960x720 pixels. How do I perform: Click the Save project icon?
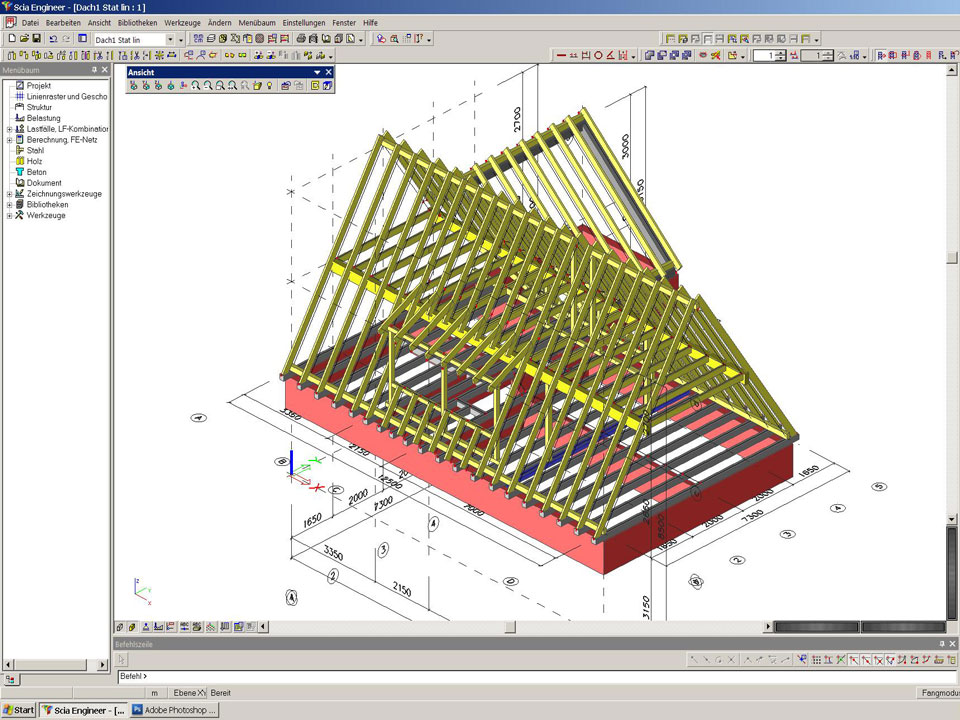coord(37,39)
